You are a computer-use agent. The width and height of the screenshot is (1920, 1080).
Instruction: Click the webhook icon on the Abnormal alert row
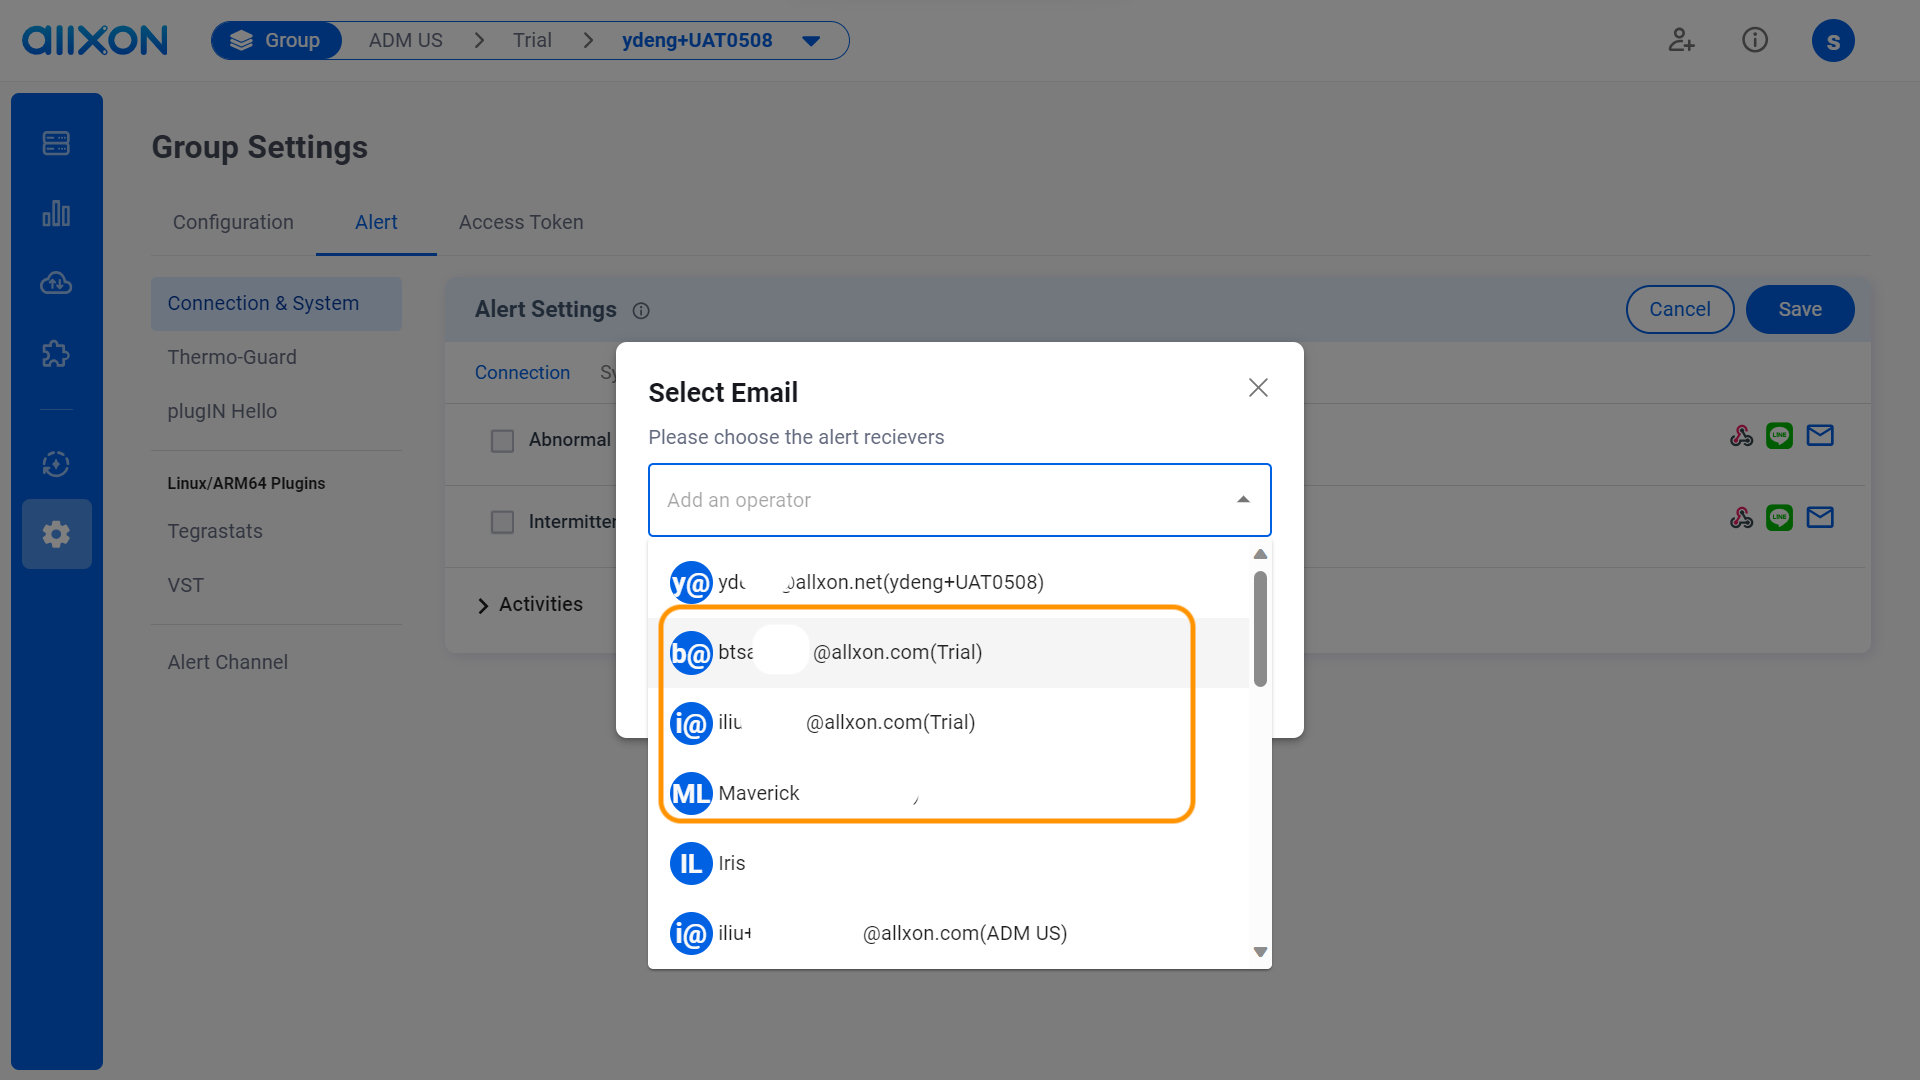[1742, 435]
